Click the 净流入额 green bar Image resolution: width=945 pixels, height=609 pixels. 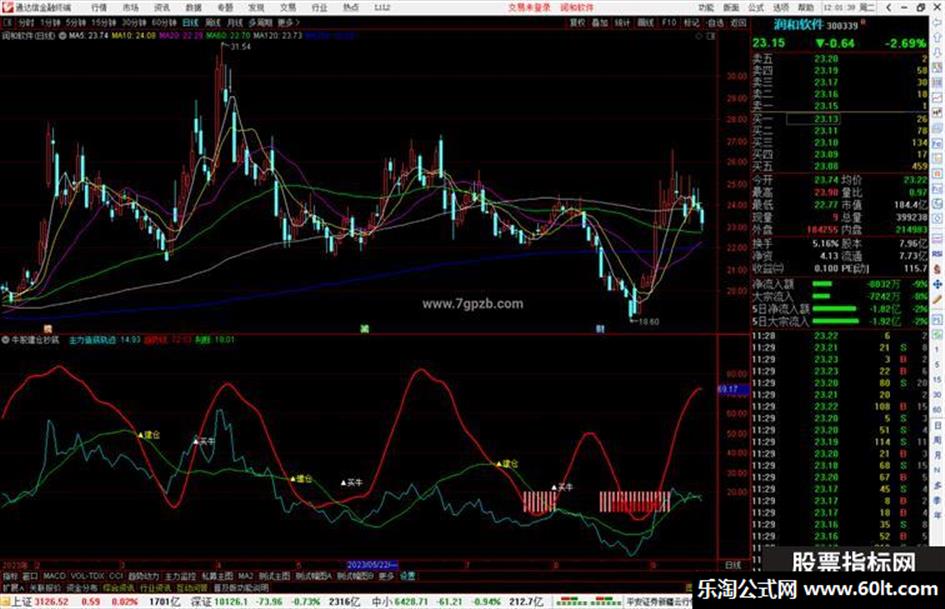point(822,283)
